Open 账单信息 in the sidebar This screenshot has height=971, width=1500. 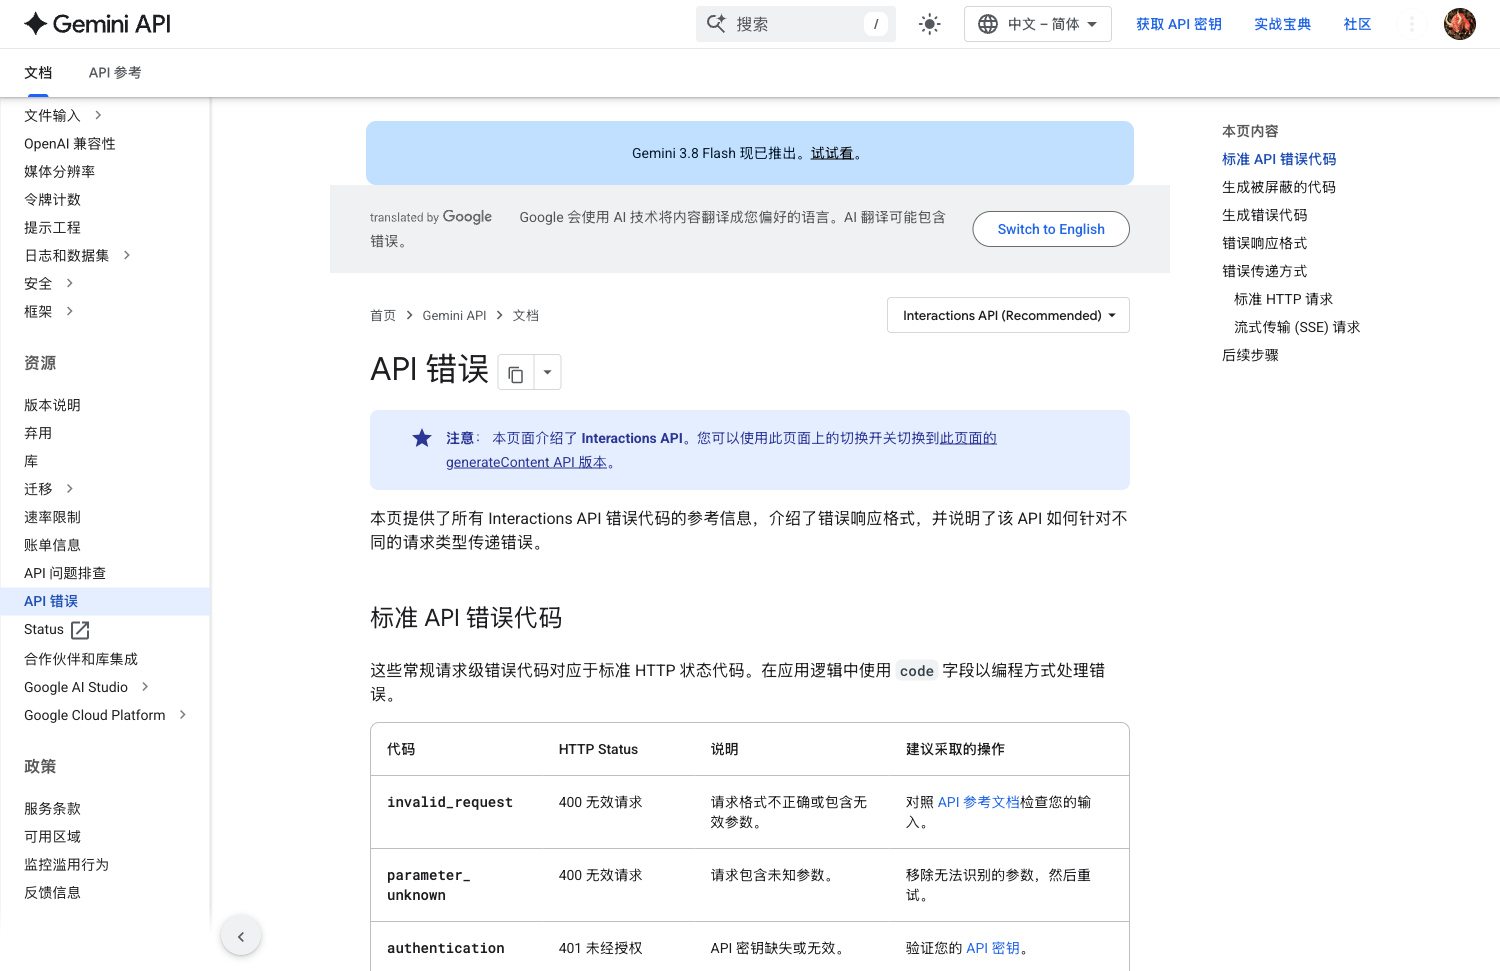pyautogui.click(x=52, y=545)
